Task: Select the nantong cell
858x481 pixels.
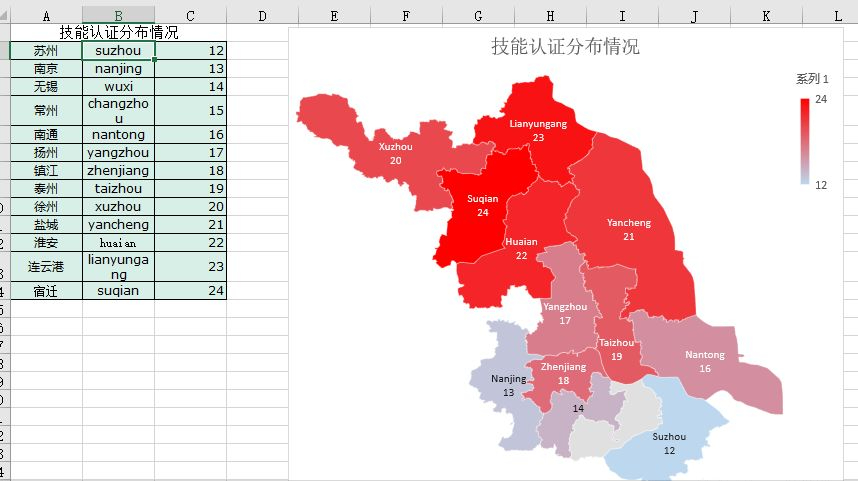Action: (x=118, y=135)
